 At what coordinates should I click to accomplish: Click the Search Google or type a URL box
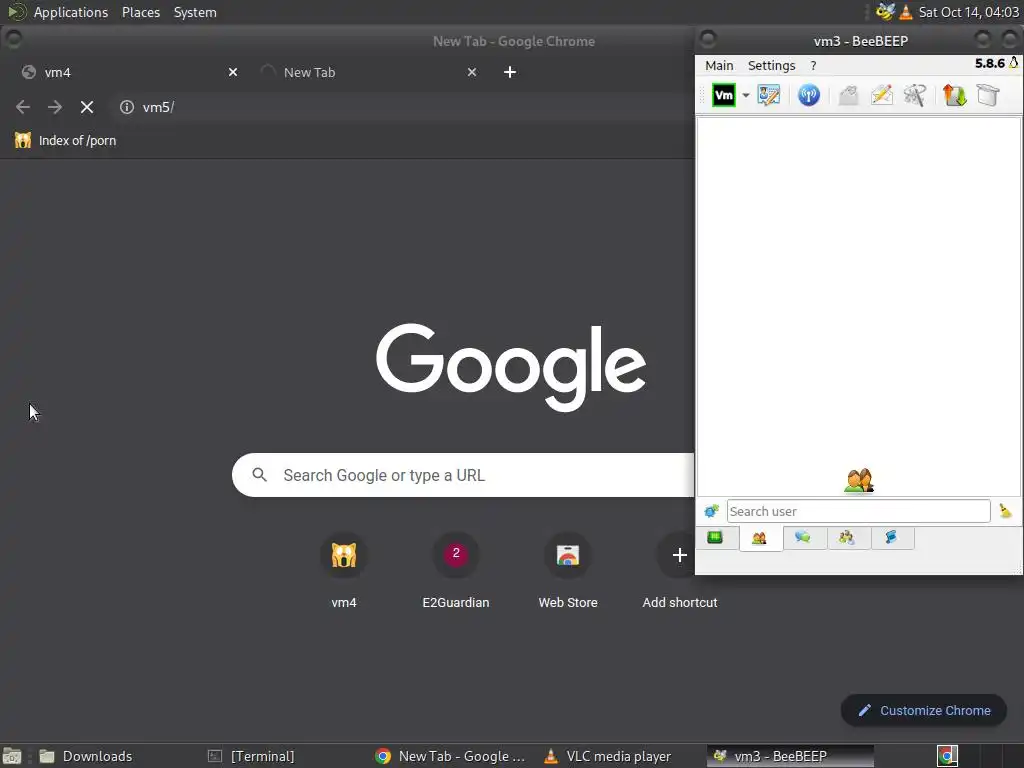[464, 475]
